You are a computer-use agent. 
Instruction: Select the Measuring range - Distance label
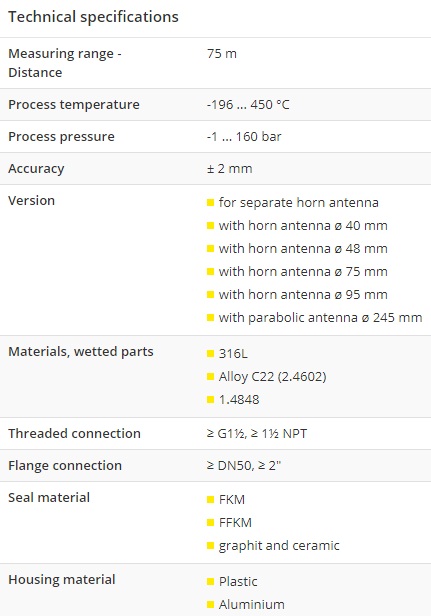click(65, 63)
